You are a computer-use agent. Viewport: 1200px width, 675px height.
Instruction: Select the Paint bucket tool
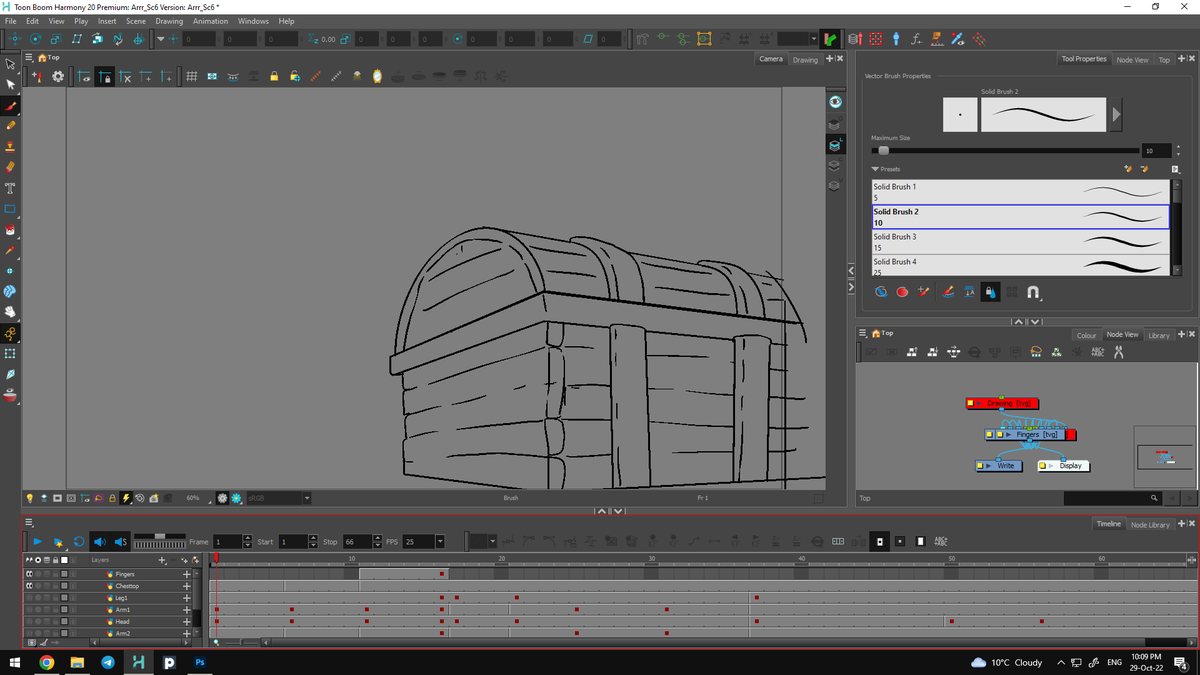pyautogui.click(x=11, y=229)
